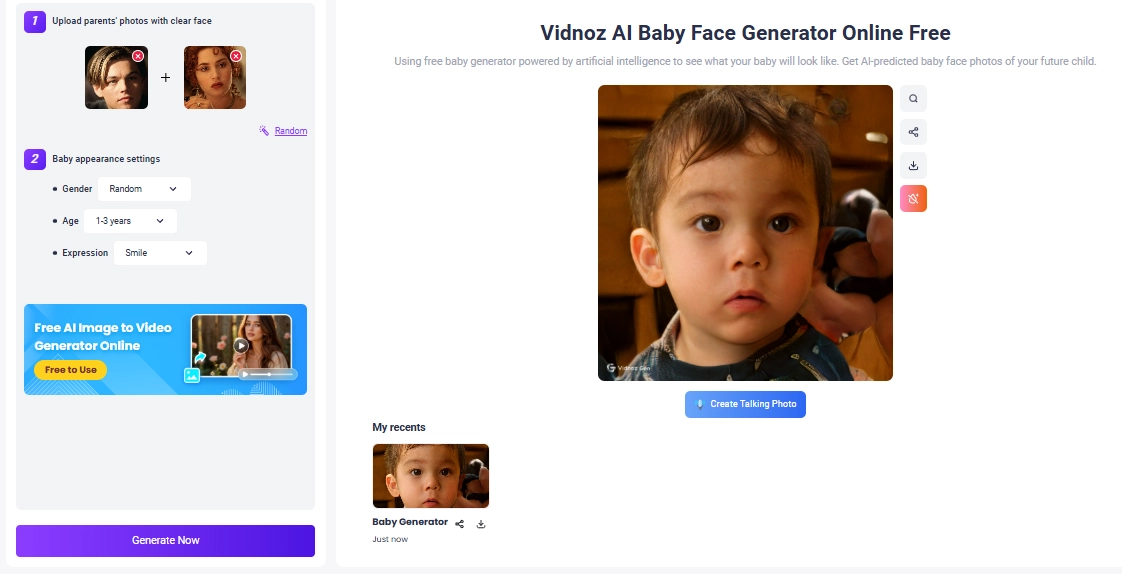Click the image icon on banner preview
This screenshot has width=1122, height=574.
192,375
